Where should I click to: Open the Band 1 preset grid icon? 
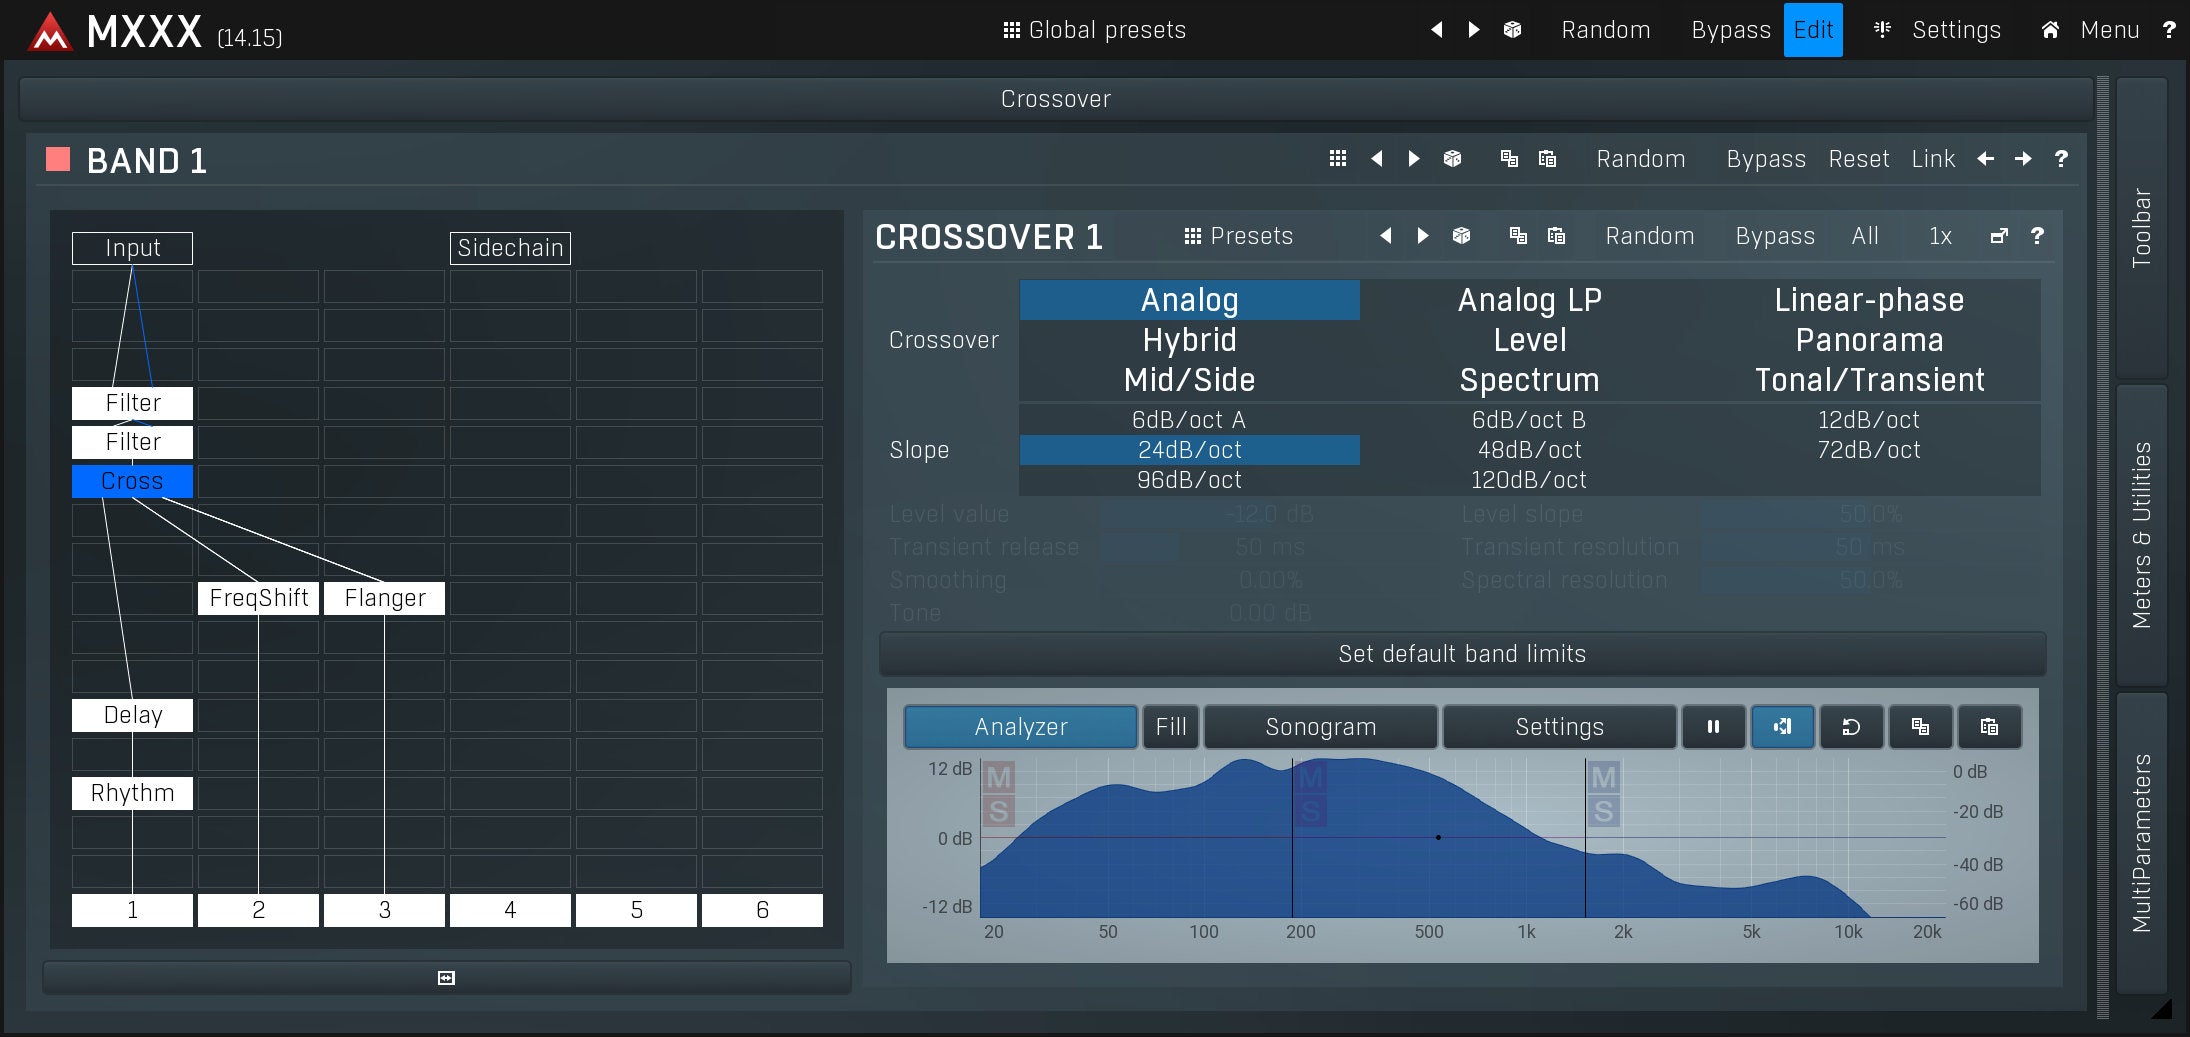click(x=1338, y=159)
